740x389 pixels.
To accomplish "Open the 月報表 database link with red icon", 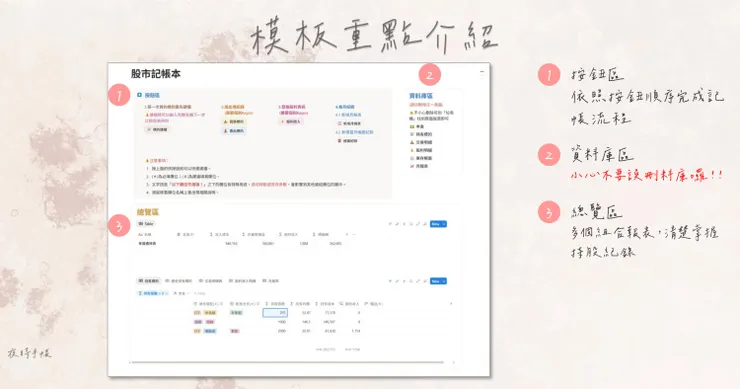I will tap(419, 166).
